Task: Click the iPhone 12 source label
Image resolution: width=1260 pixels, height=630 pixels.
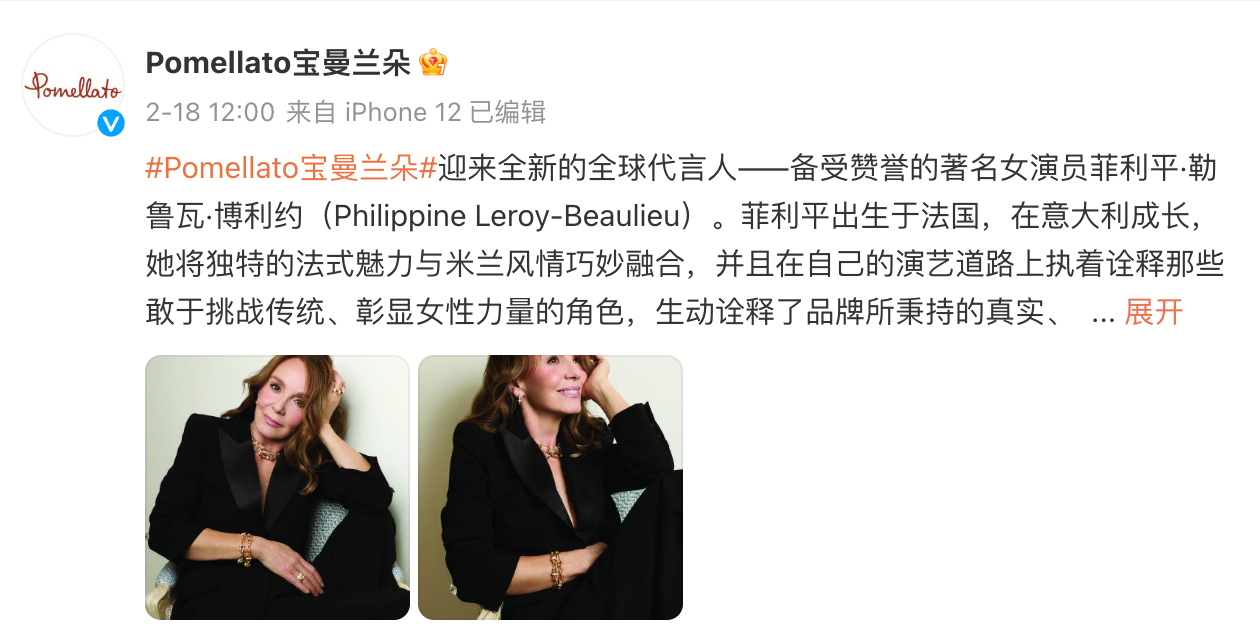Action: 403,112
